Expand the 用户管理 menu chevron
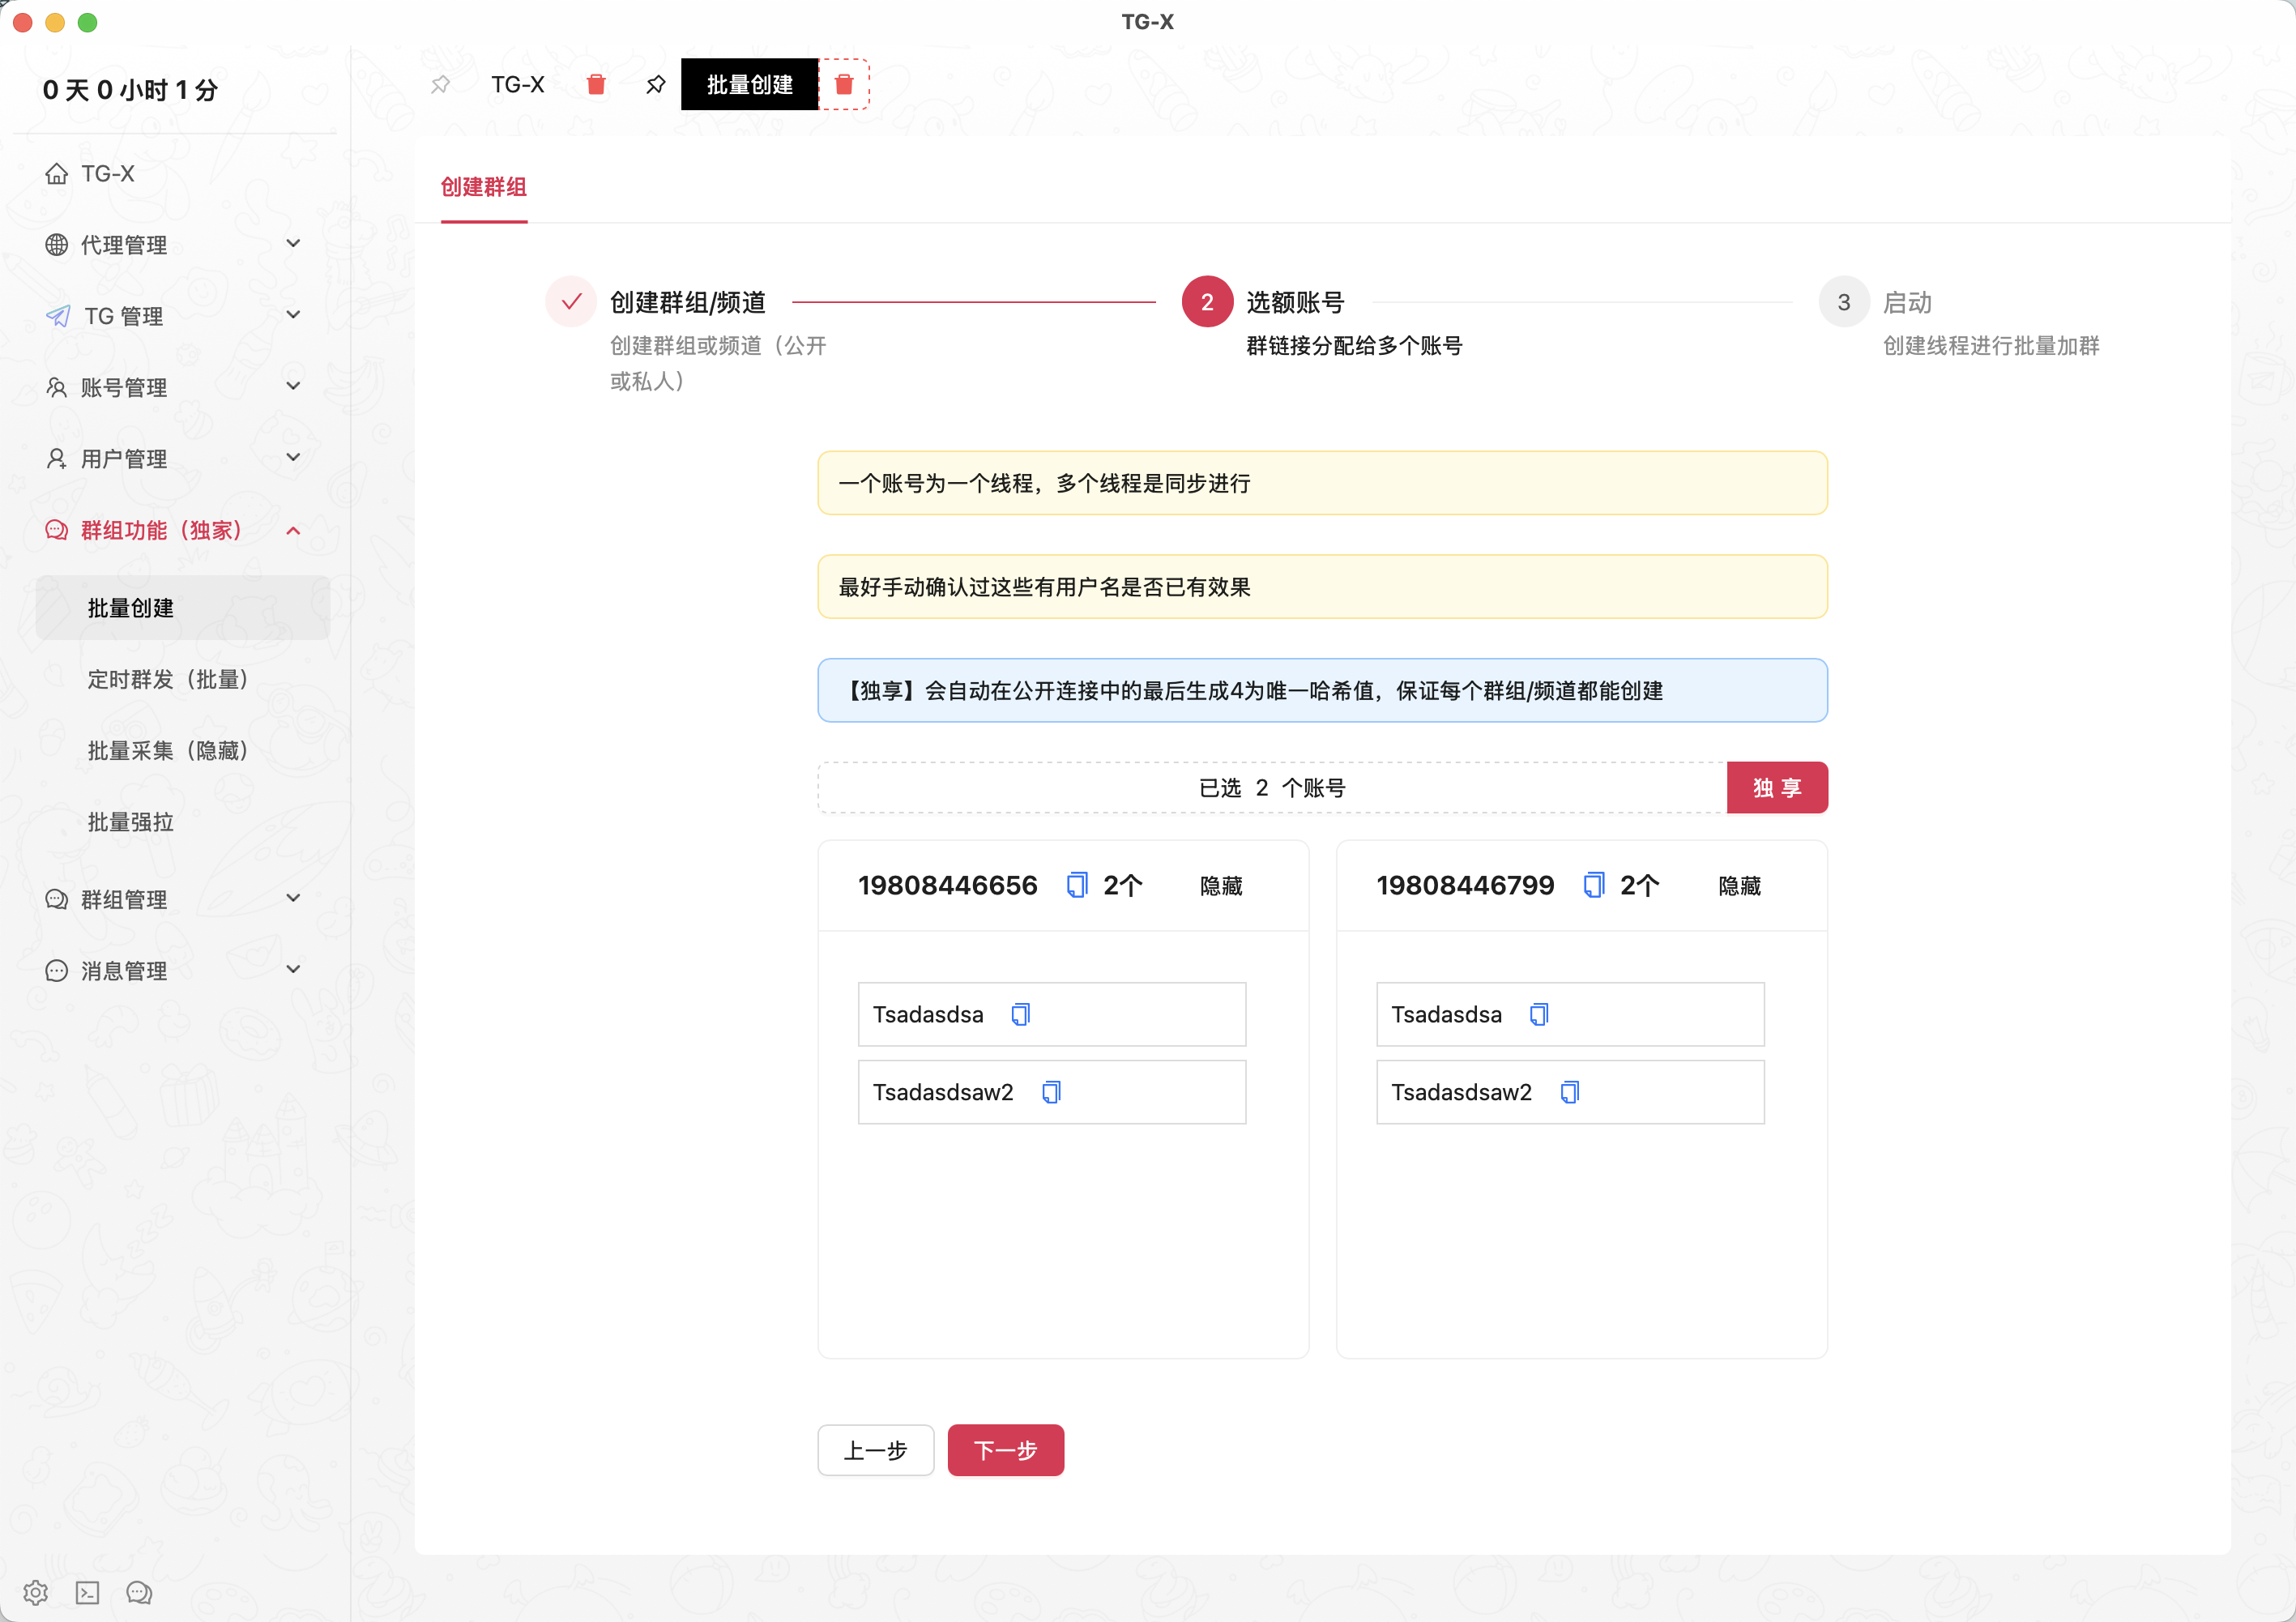This screenshot has height=1622, width=2296. tap(293, 457)
